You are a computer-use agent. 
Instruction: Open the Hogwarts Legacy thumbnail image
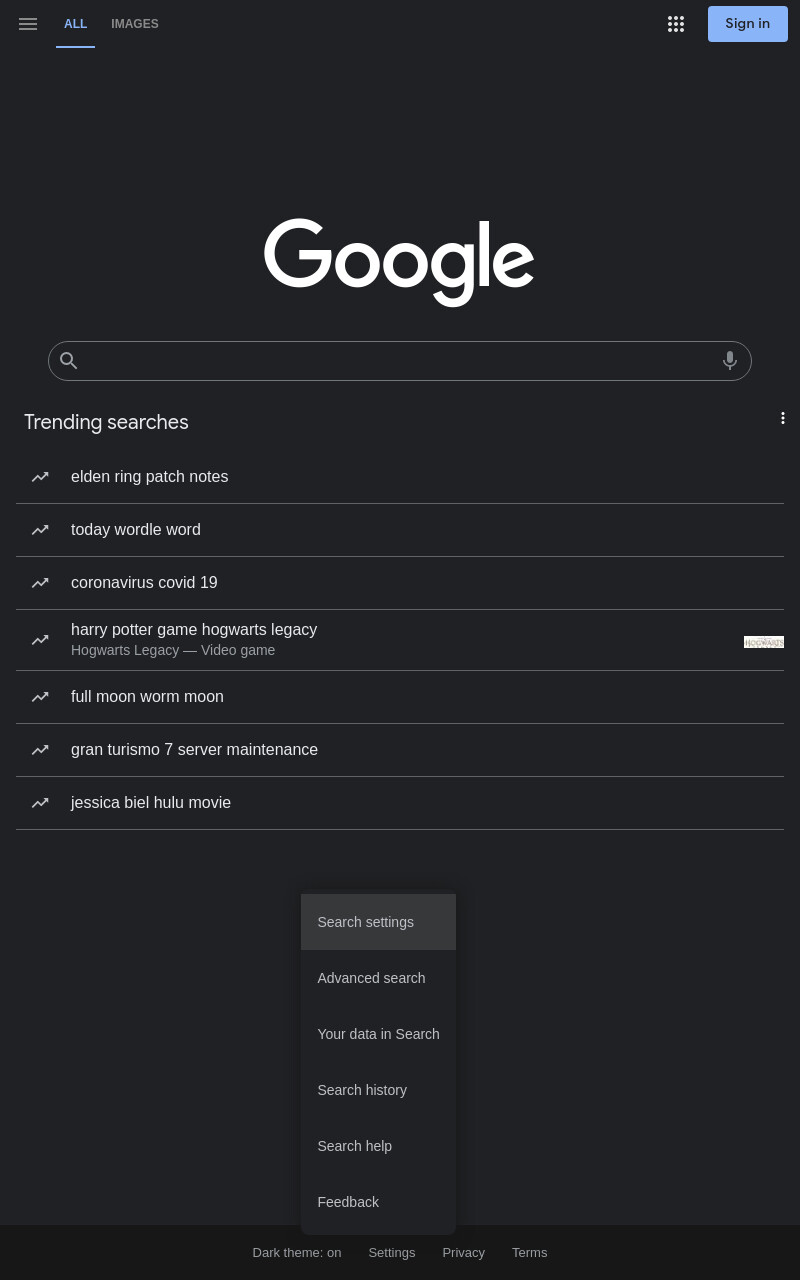pyautogui.click(x=764, y=642)
